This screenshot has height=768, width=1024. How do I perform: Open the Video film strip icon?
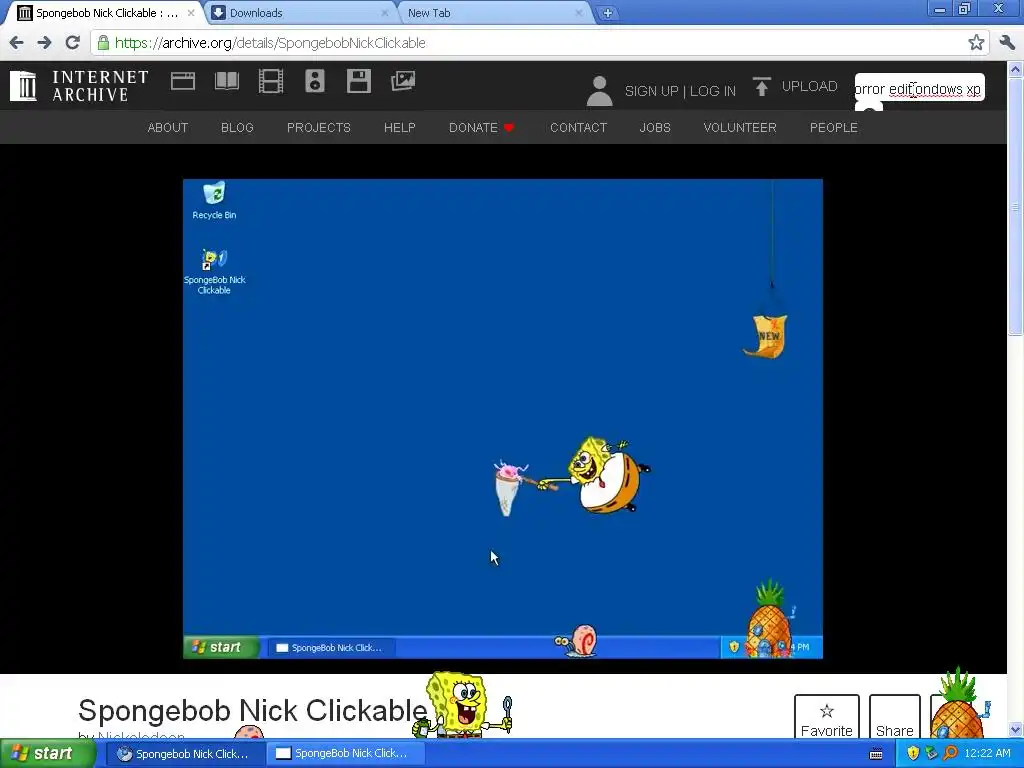click(270, 82)
